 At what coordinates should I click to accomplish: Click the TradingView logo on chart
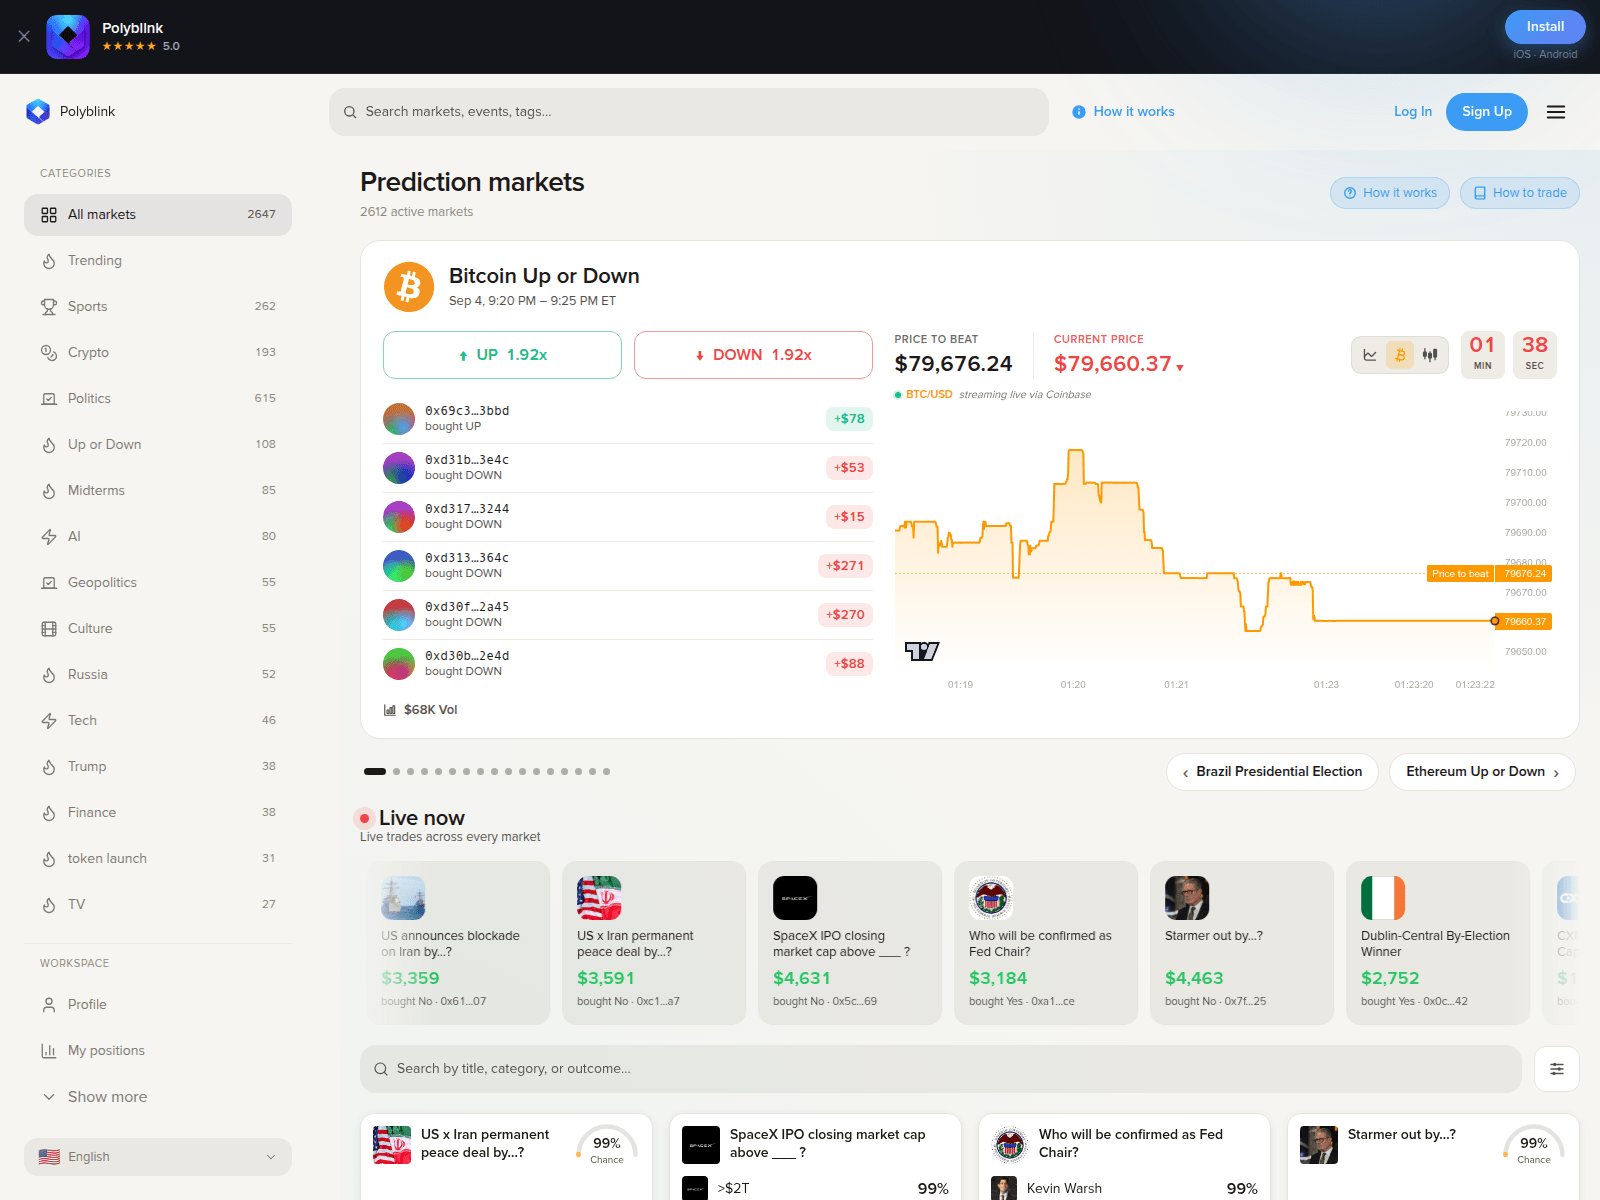point(922,652)
